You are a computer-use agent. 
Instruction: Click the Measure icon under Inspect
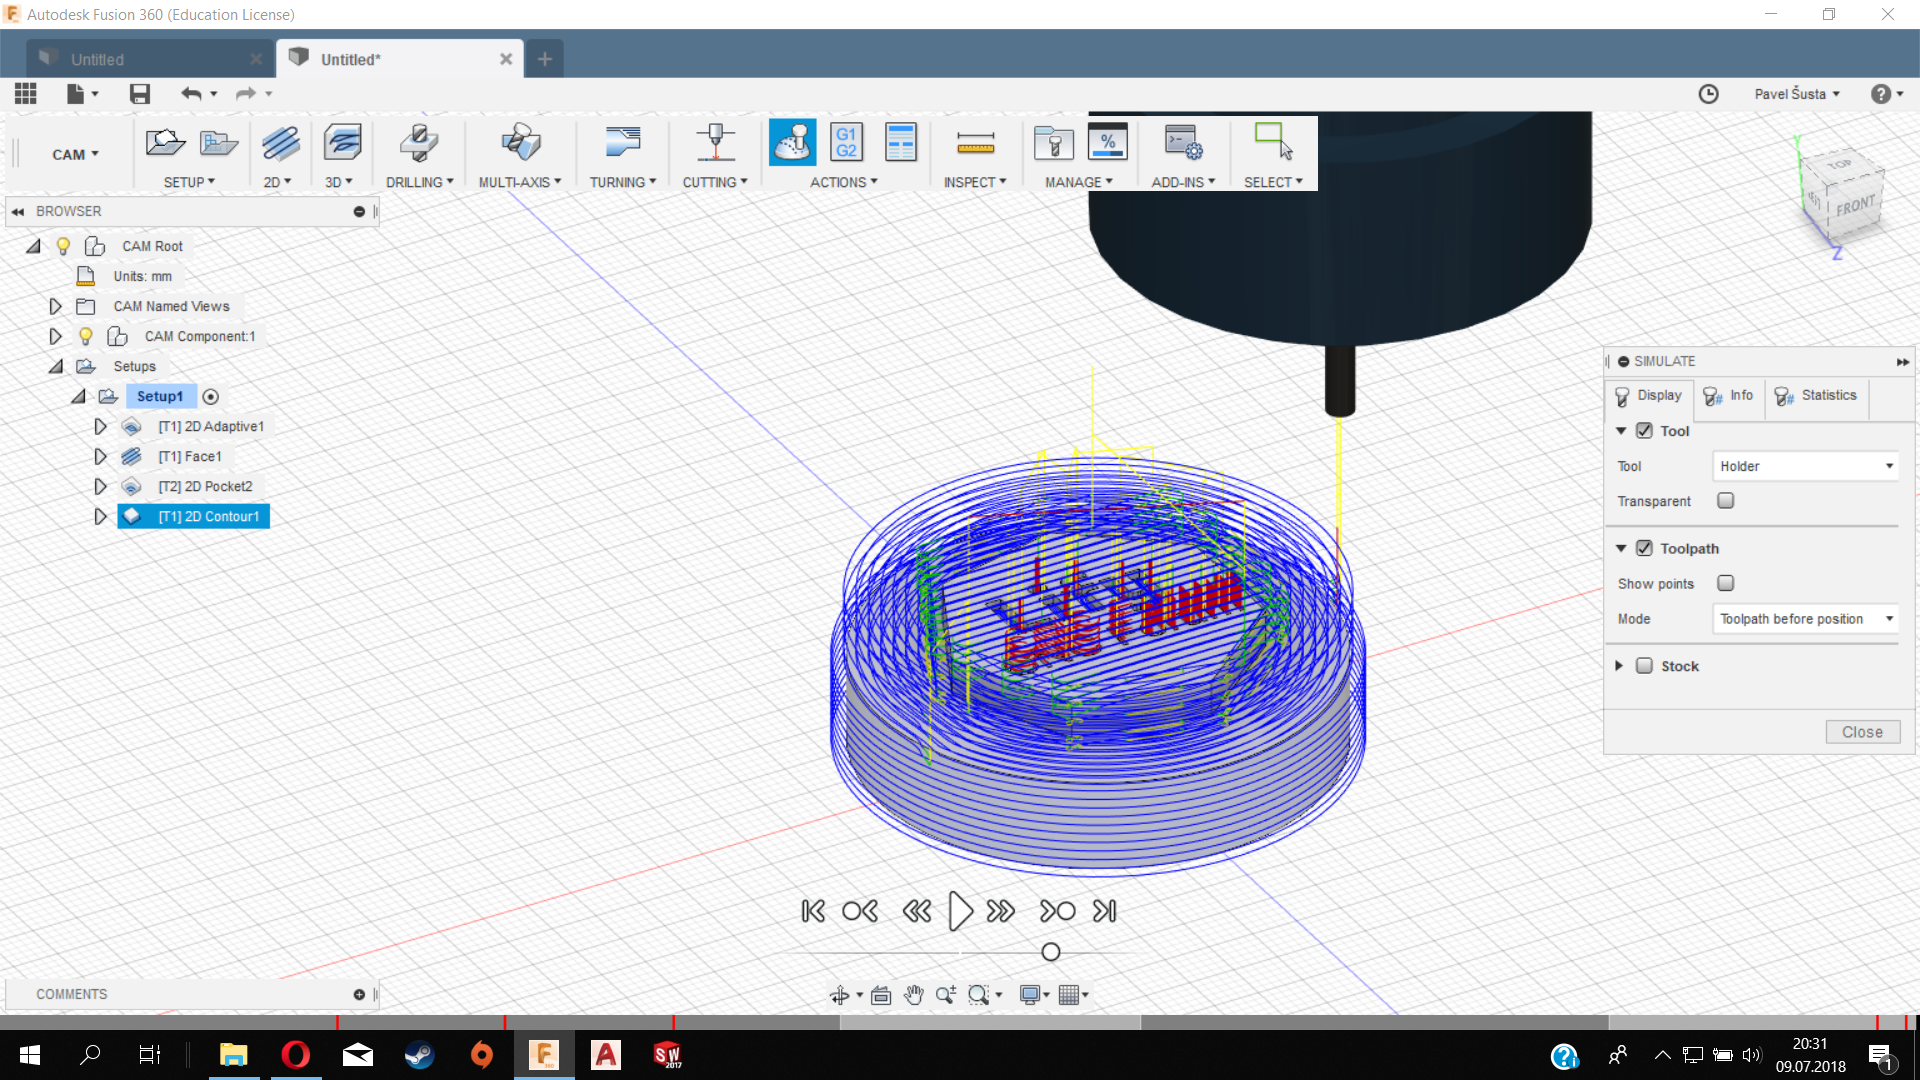975,143
